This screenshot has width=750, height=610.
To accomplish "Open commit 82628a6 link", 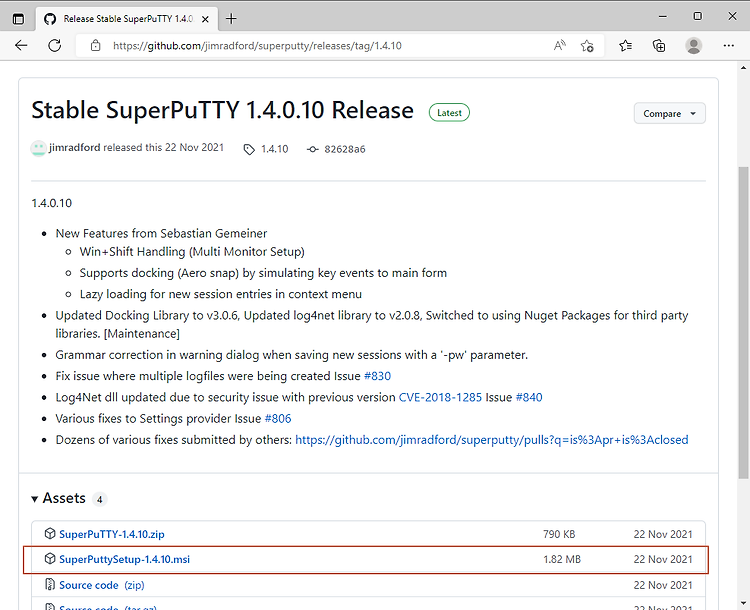I will point(336,149).
